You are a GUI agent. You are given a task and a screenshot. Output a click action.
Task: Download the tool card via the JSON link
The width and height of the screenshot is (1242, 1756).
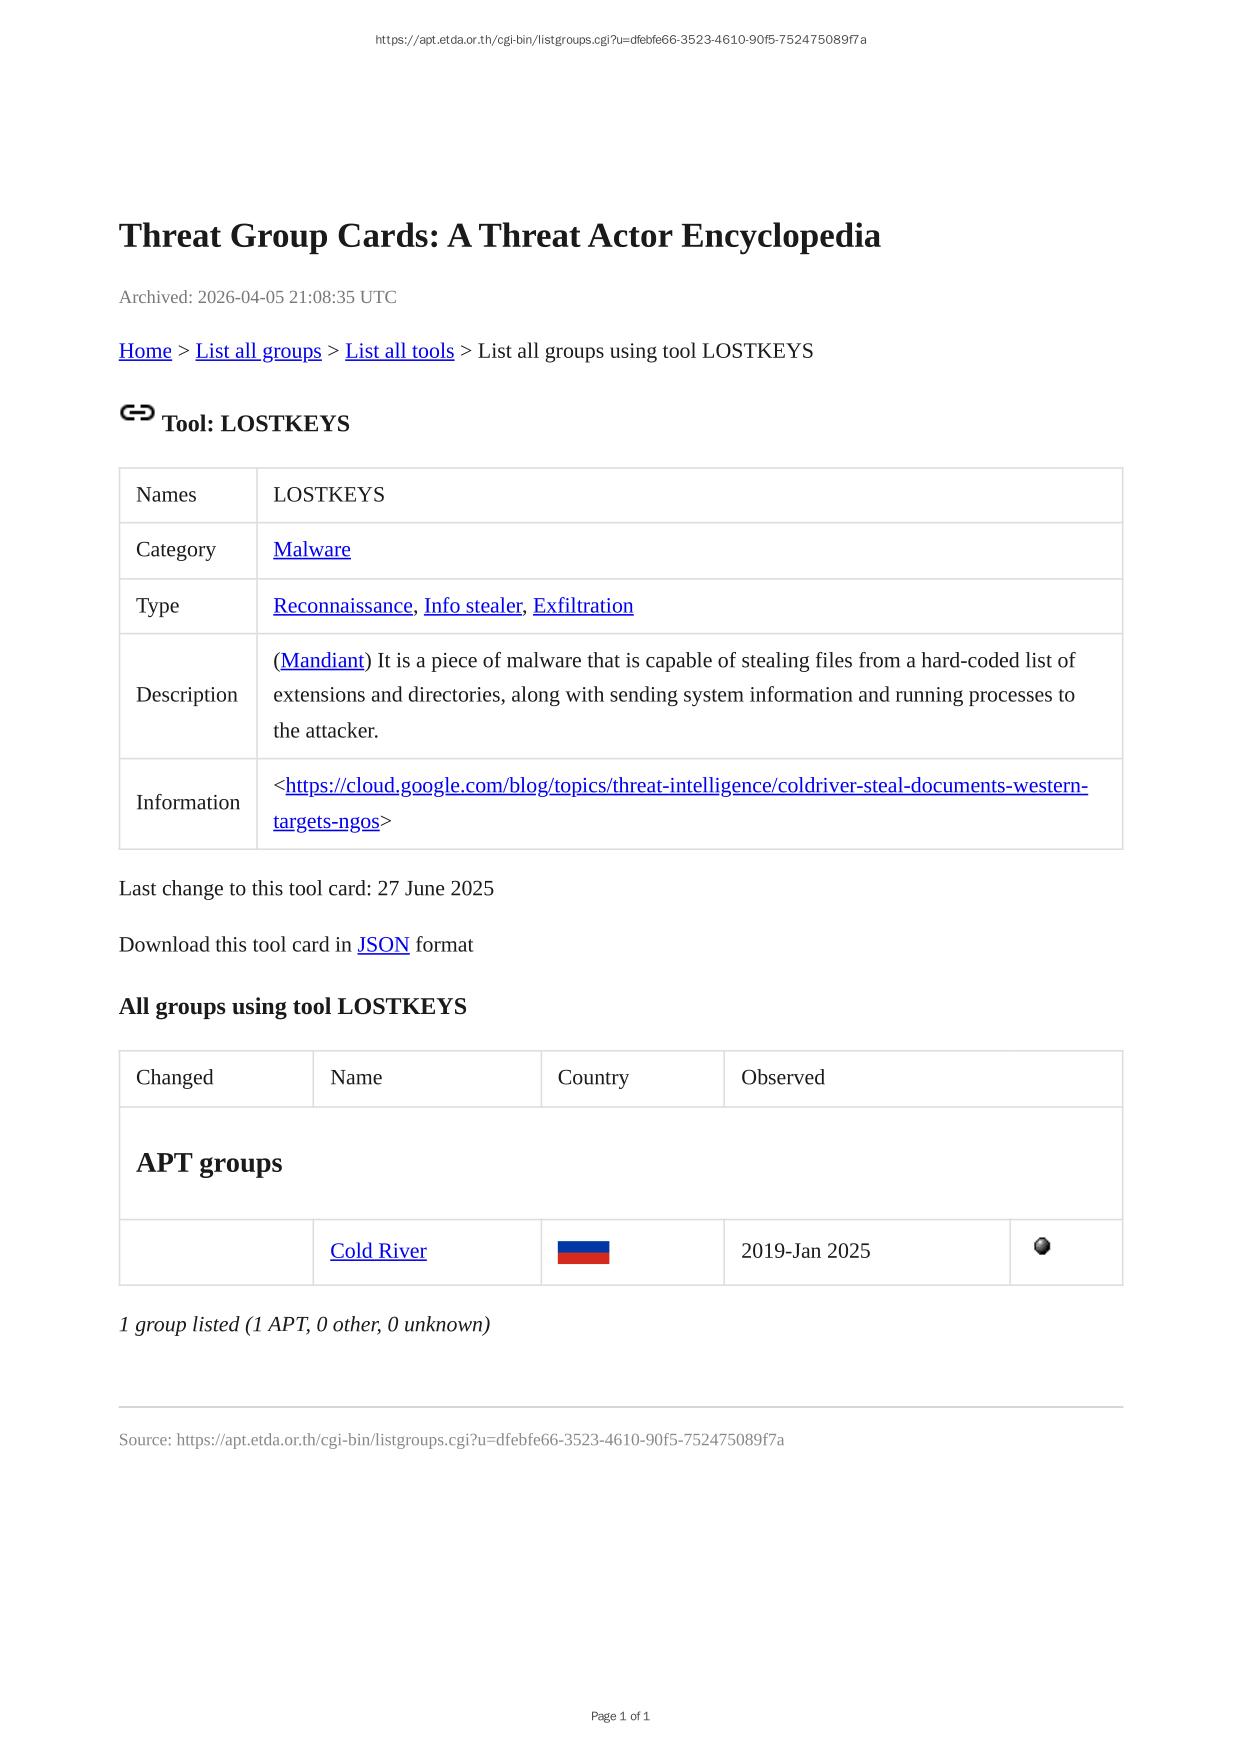pos(383,944)
